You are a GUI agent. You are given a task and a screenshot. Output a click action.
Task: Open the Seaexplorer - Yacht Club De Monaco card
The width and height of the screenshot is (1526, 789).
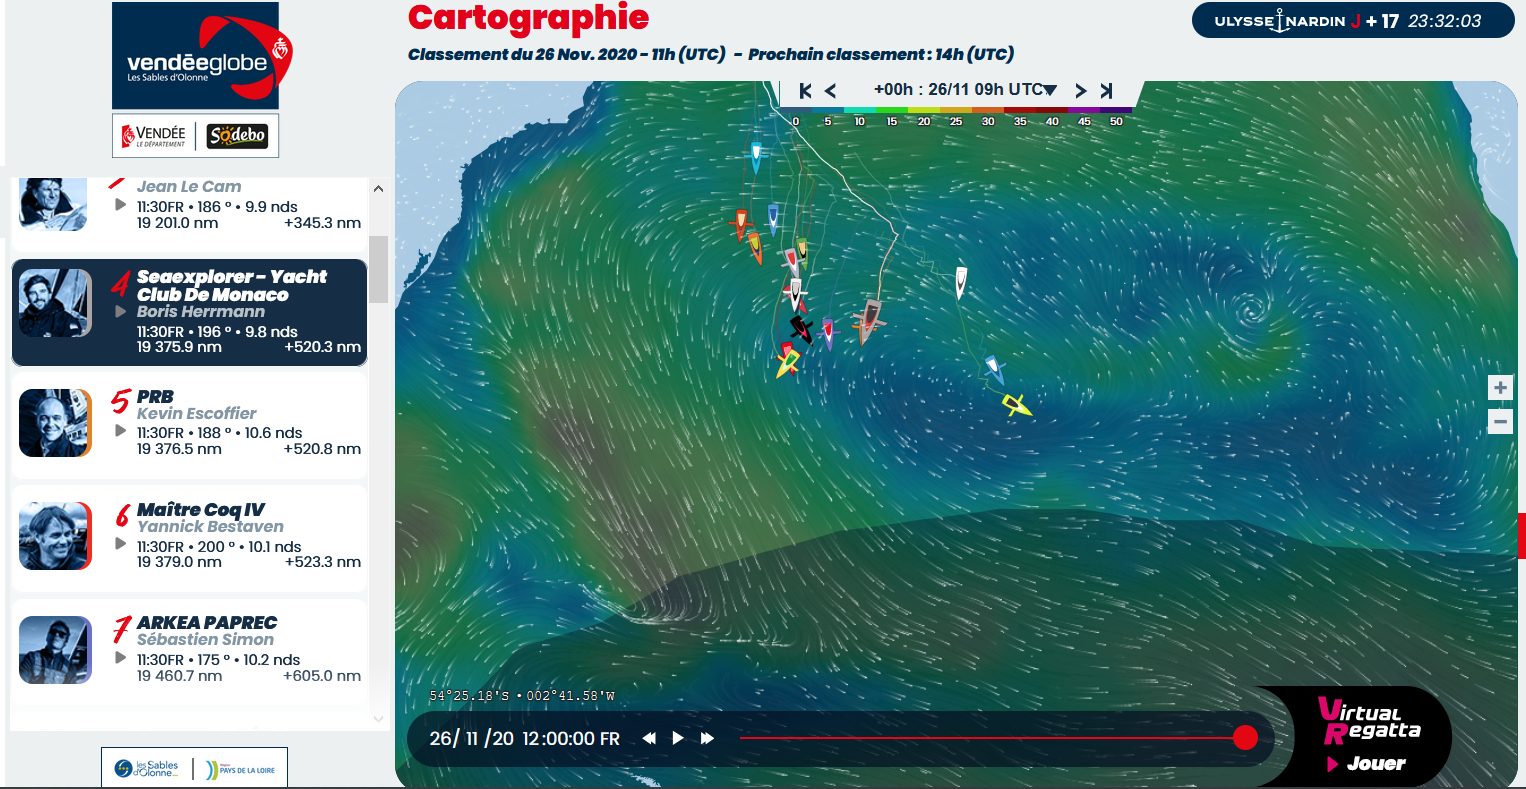click(189, 312)
